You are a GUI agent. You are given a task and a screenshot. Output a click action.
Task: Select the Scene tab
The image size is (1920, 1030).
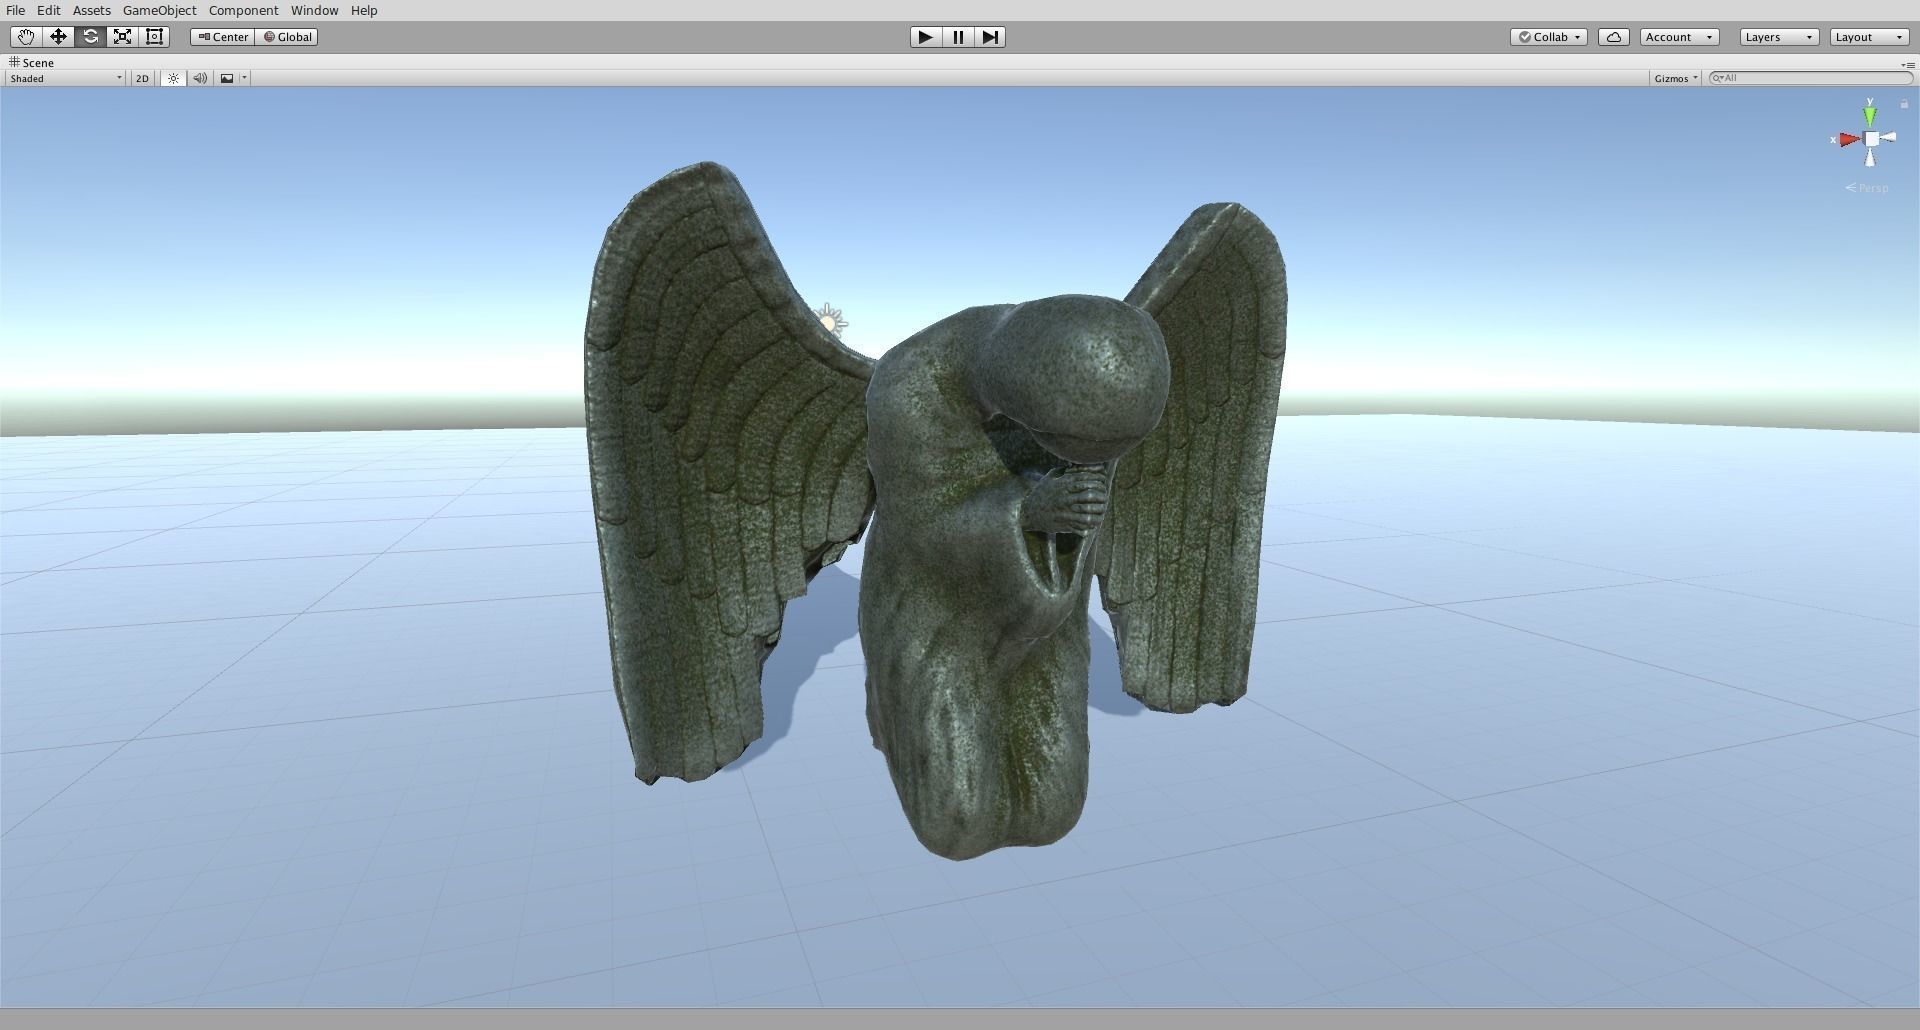point(32,62)
